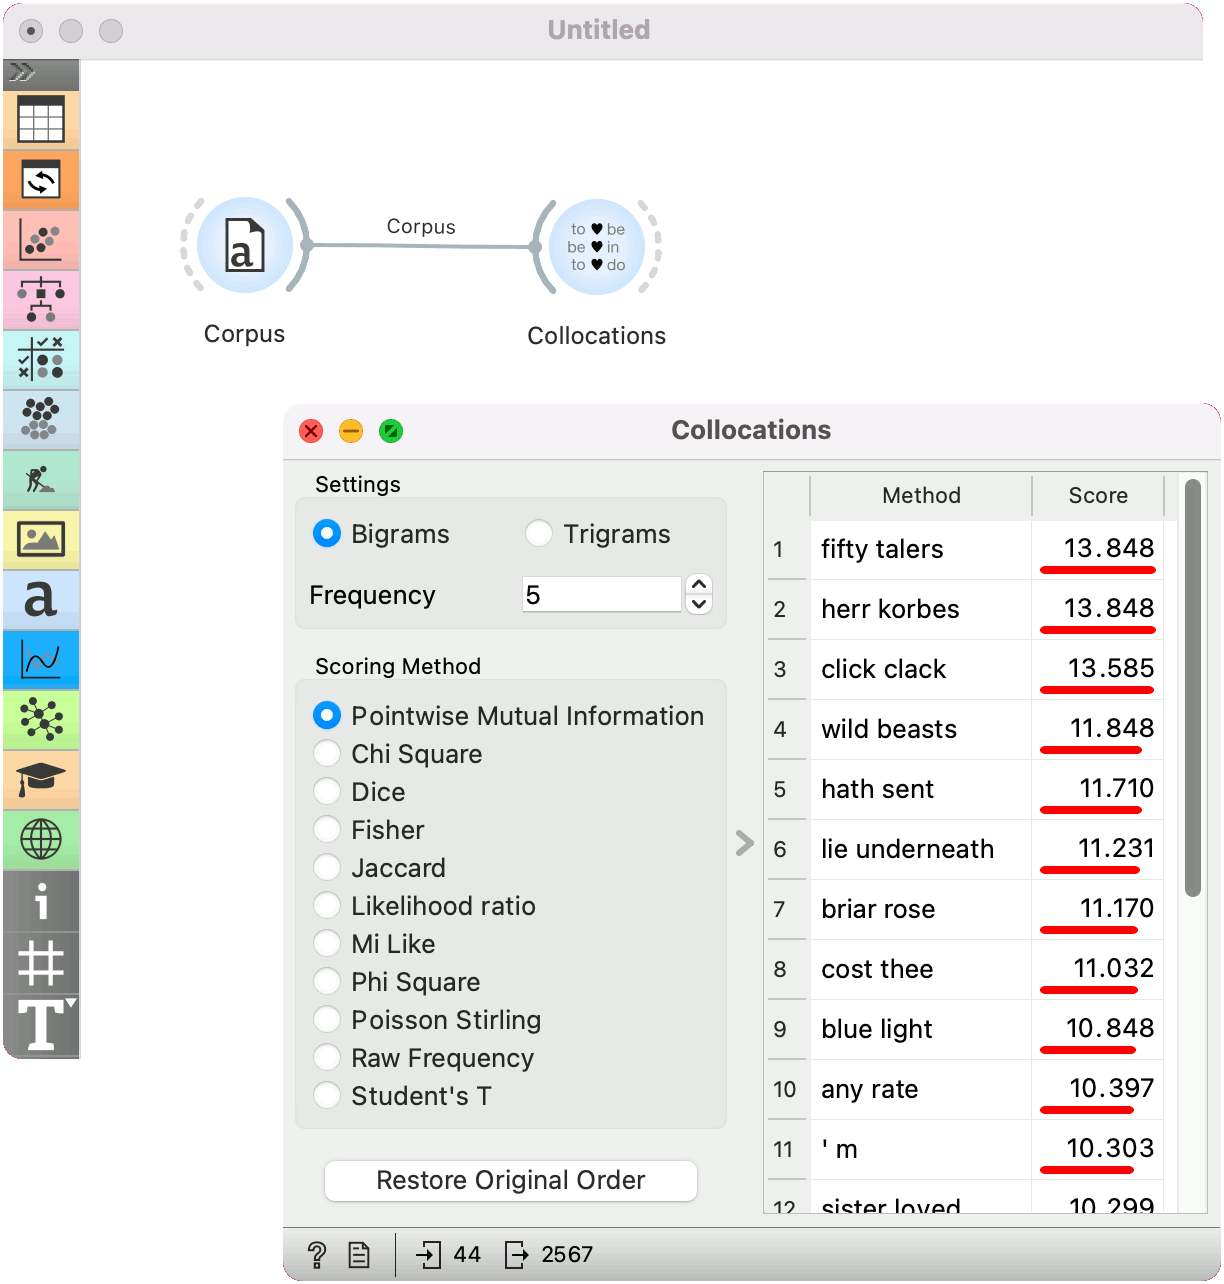Select Poisson Stirling scoring method

[327, 1020]
